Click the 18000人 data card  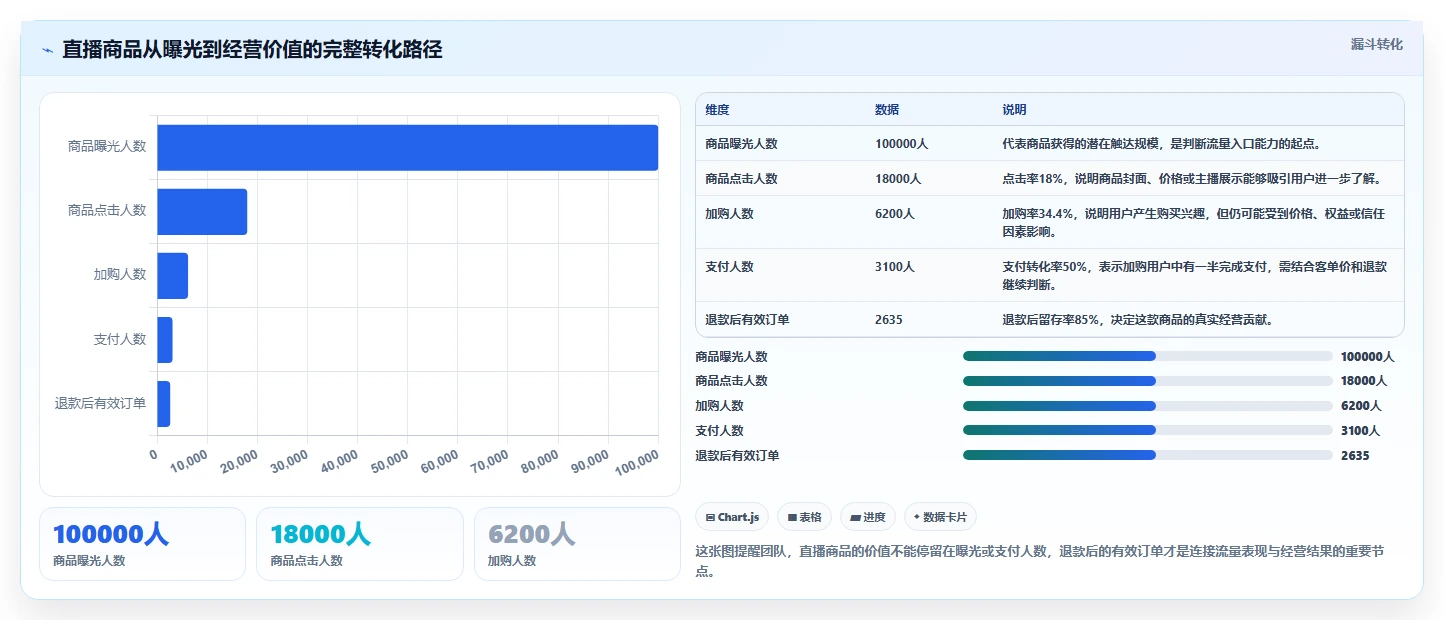pyautogui.click(x=360, y=544)
